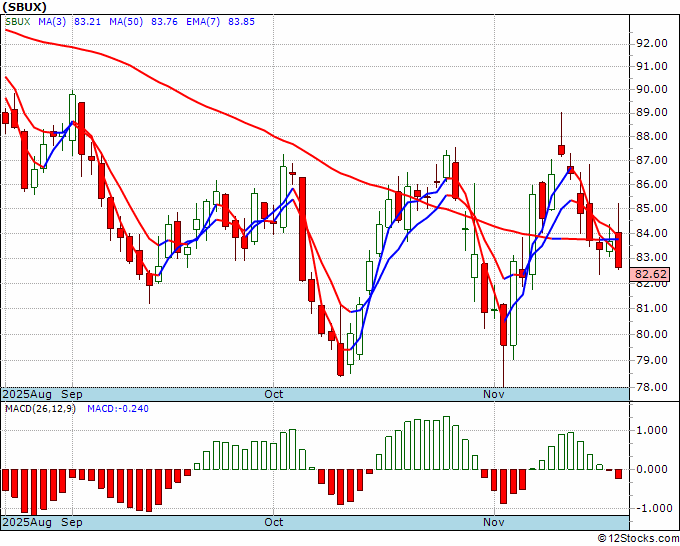Viewport: 680px width, 546px height.
Task: Click Oct on the price chart date axis
Action: pyautogui.click(x=274, y=395)
